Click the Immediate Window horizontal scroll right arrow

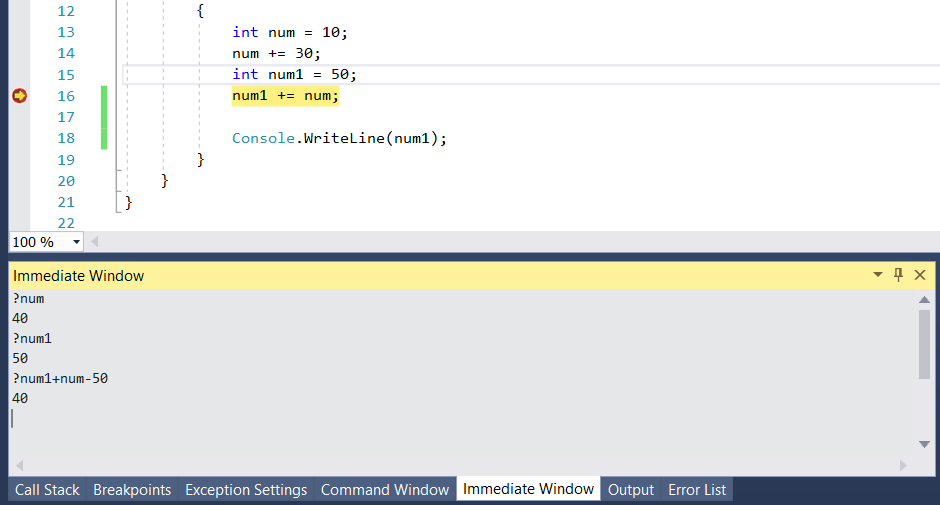[x=903, y=465]
